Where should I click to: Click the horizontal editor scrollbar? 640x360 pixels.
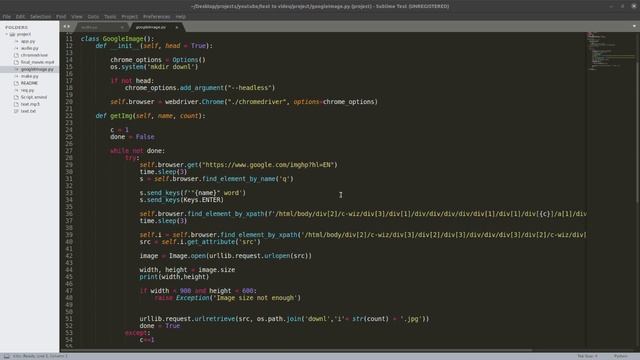(296, 350)
